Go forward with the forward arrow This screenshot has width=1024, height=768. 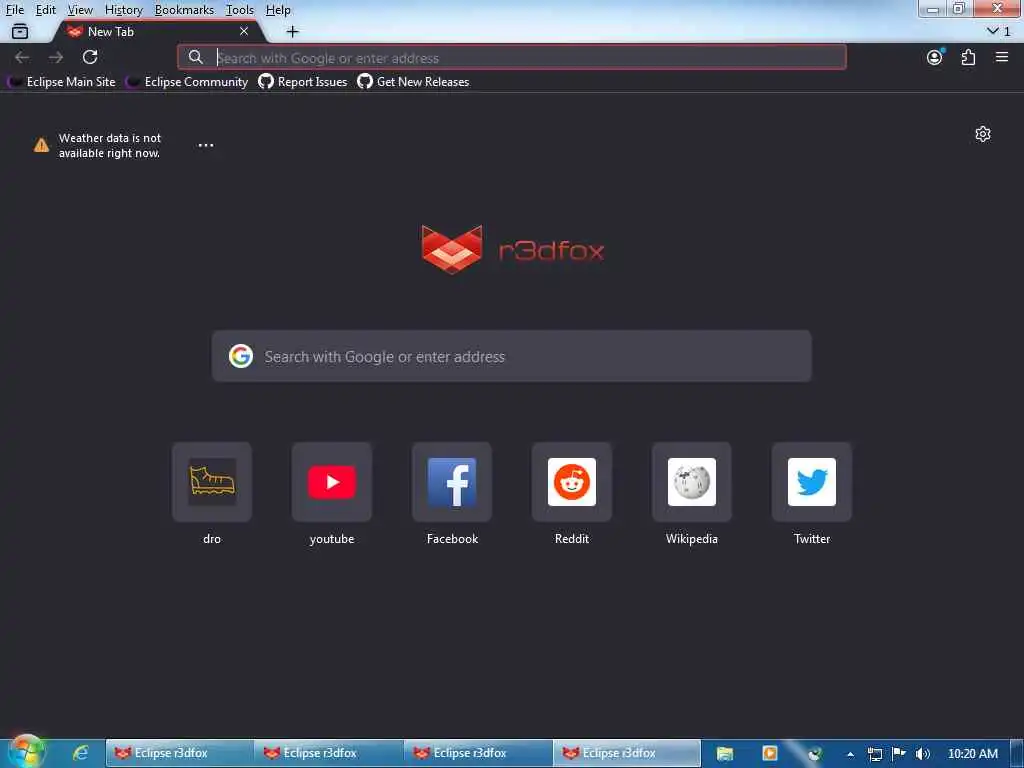(x=56, y=57)
